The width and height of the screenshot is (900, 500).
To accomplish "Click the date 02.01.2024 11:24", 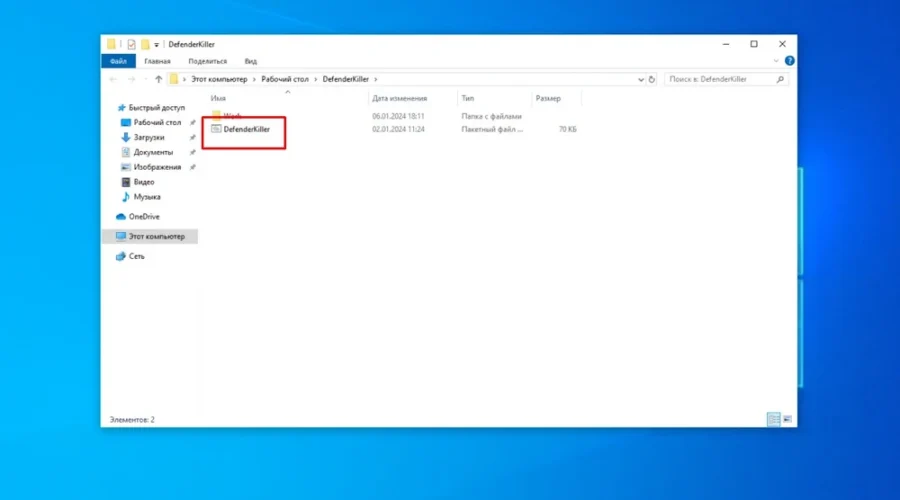I will (398, 129).
